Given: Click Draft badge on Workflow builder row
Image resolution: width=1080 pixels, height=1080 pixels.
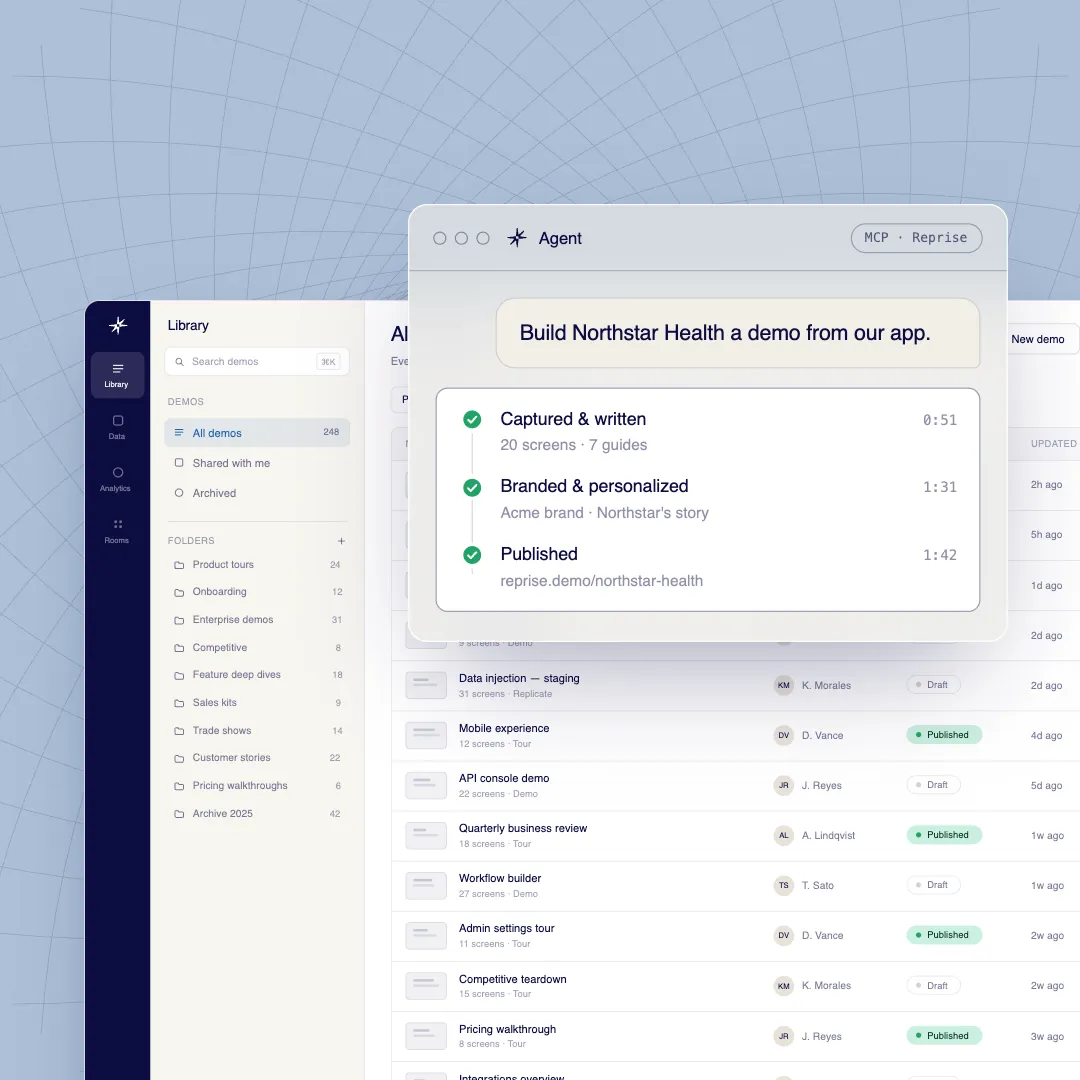Looking at the screenshot, I should 933,885.
